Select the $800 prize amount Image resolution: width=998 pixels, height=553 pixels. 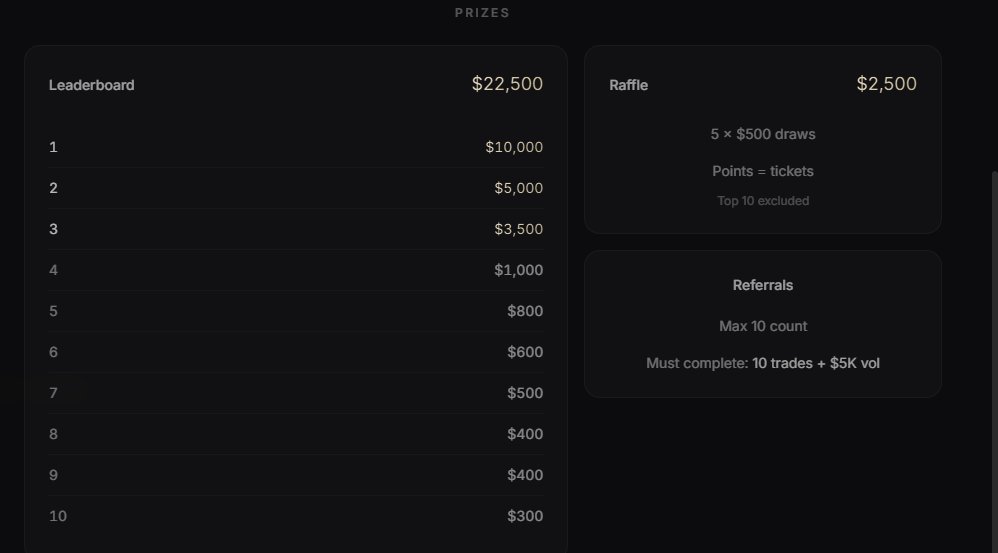524,311
